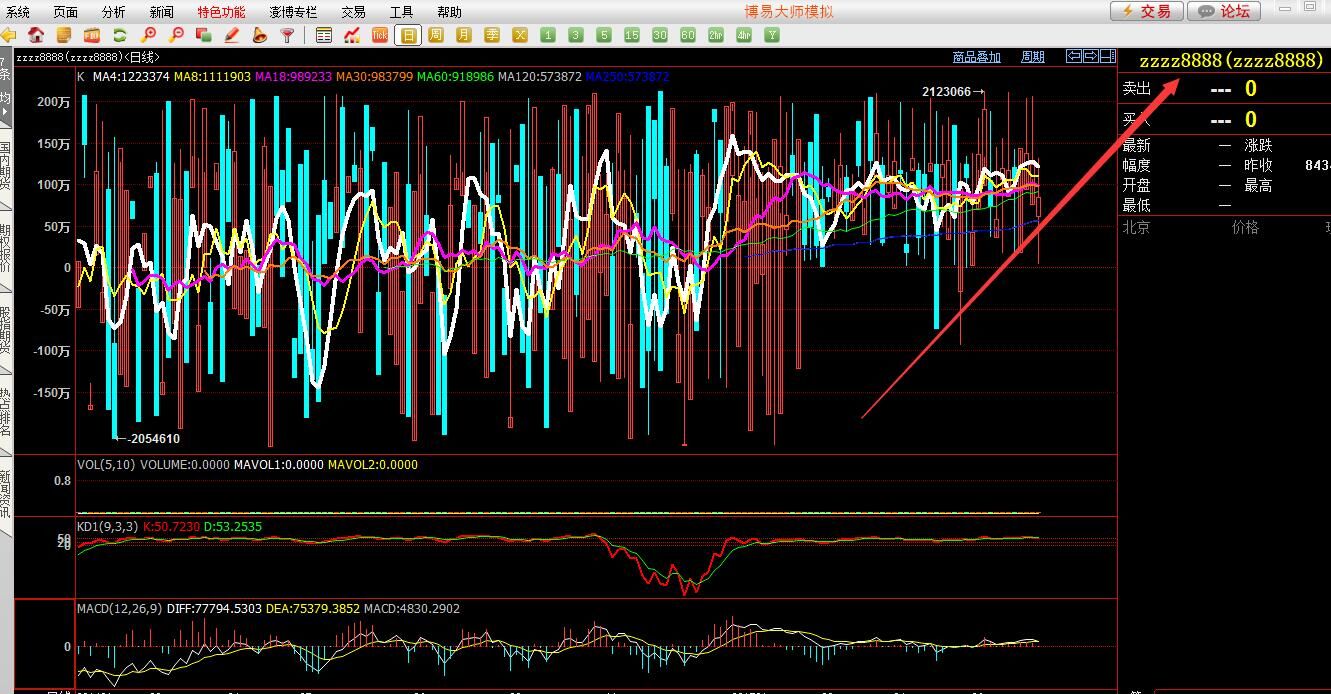Screen dimensions: 1331x694
Task: Expand the 国内期货 side panel tab
Action: [x=6, y=166]
